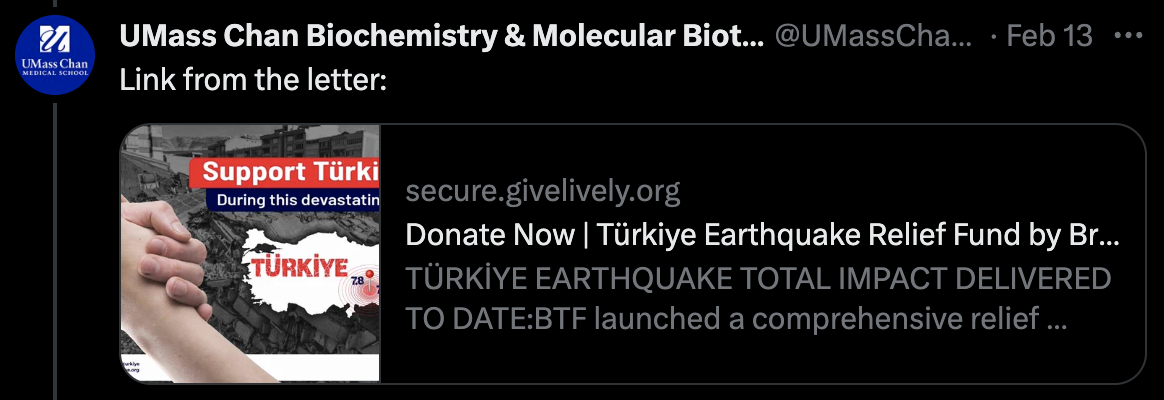Click the @UMassCha... handle
This screenshot has width=1164, height=400.
click(873, 37)
